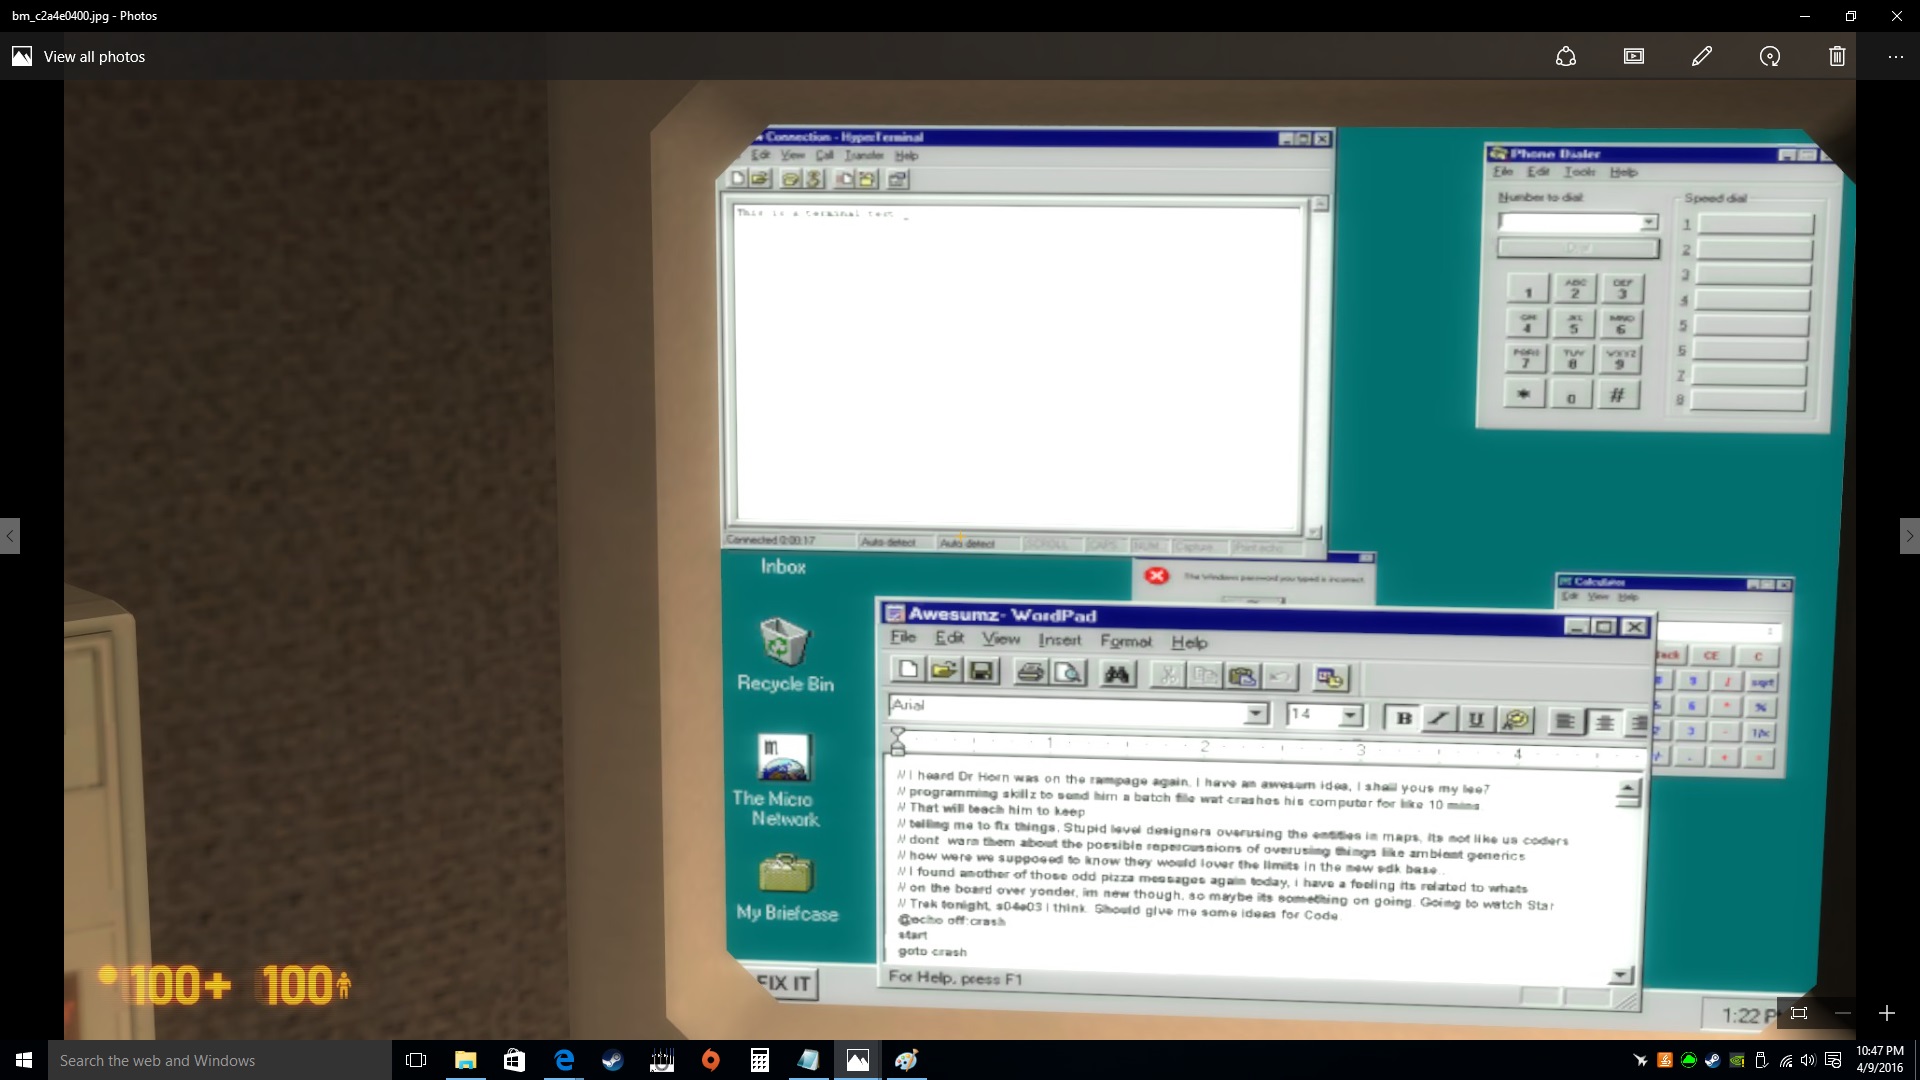The image size is (1920, 1080).
Task: Rotate the photo using the rotate icon
Action: 1770,57
